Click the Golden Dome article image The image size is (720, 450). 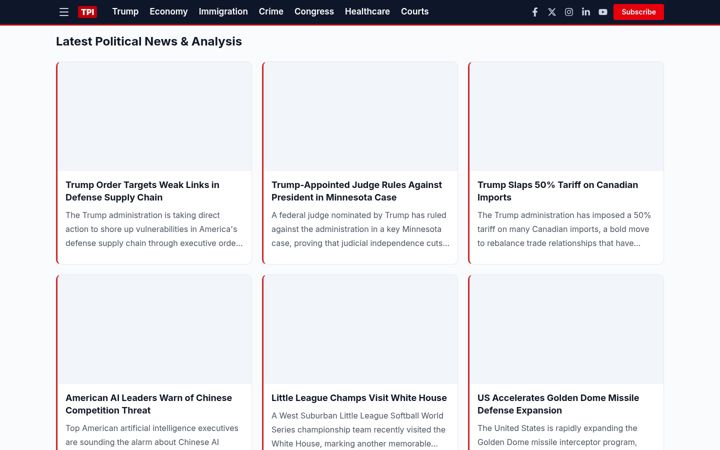coord(567,329)
